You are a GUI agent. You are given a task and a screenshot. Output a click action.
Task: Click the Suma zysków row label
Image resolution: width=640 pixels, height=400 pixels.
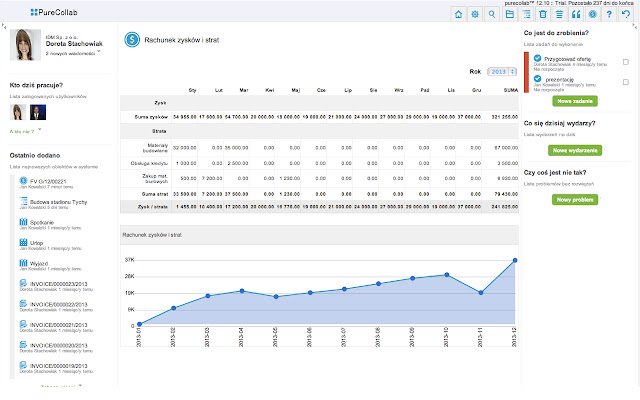coord(151,117)
